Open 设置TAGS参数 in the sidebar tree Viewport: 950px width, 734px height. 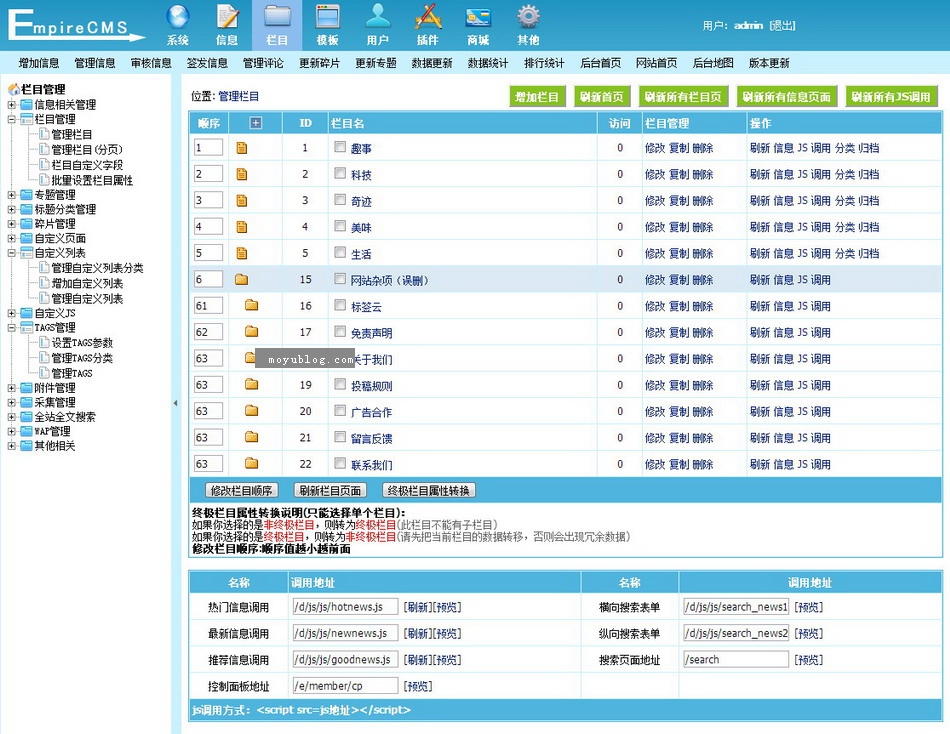pos(82,343)
